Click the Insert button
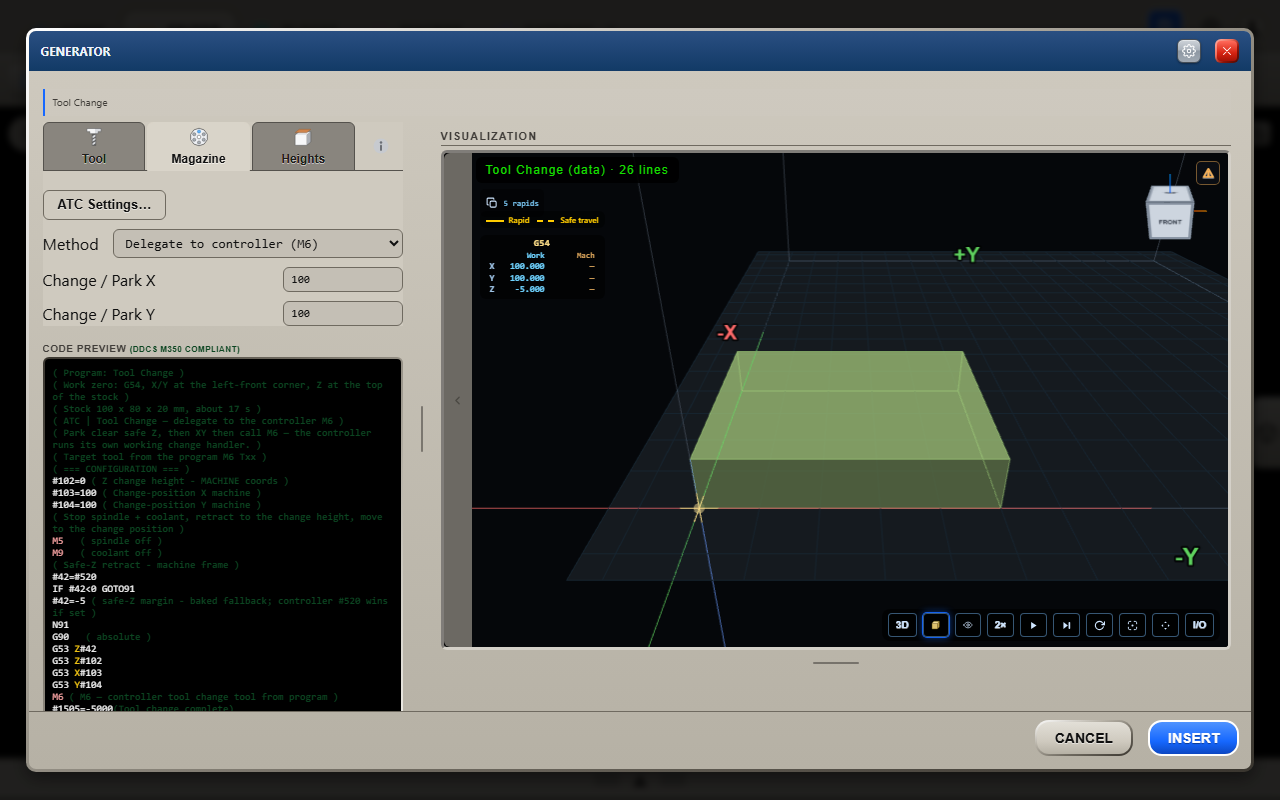The image size is (1280, 800). (x=1194, y=738)
